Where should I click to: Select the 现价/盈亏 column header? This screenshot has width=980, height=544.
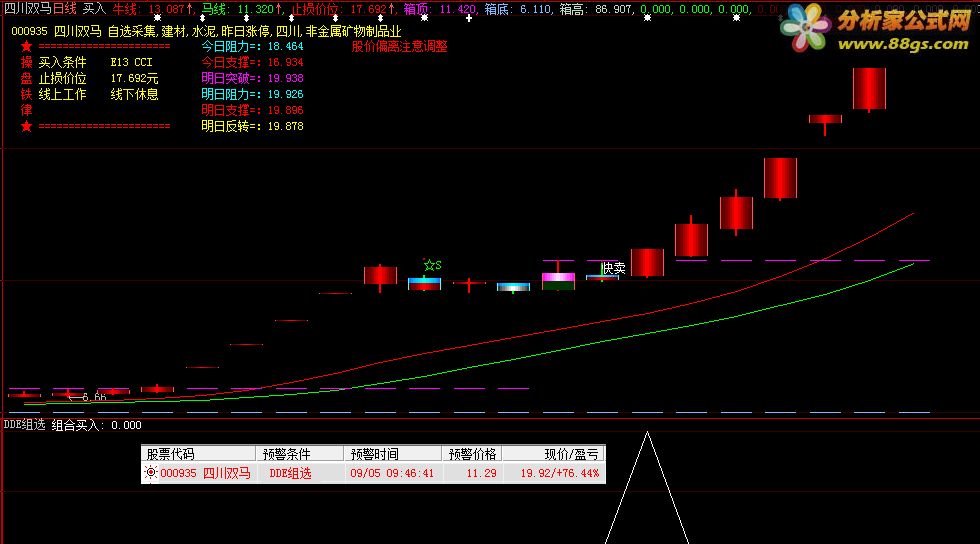click(554, 454)
